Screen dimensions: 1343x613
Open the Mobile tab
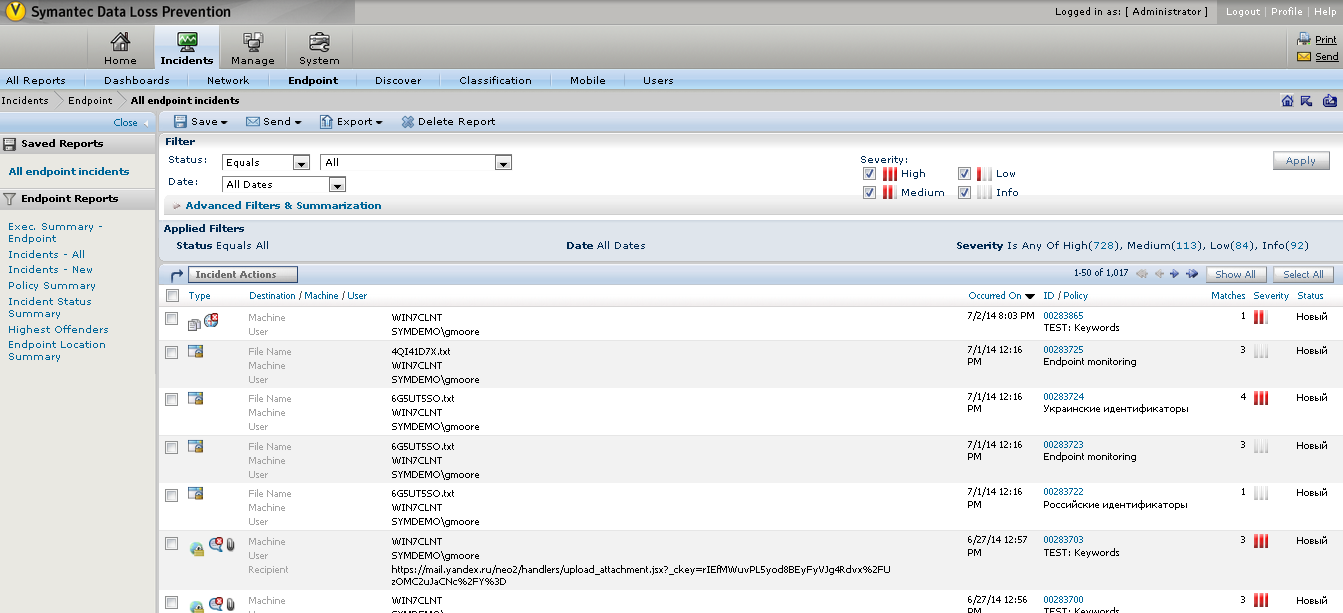(x=588, y=80)
